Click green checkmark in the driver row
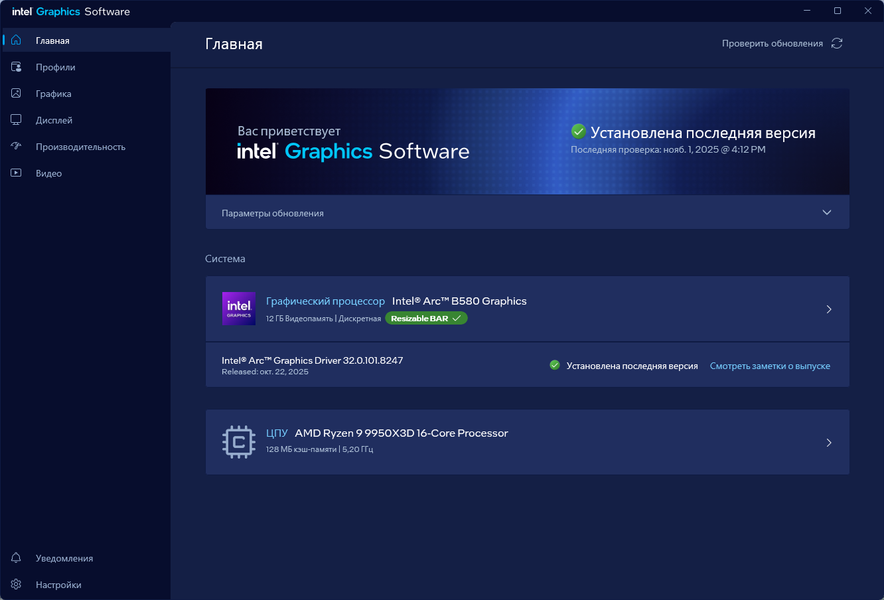Image resolution: width=884 pixels, height=600 pixels. (555, 365)
